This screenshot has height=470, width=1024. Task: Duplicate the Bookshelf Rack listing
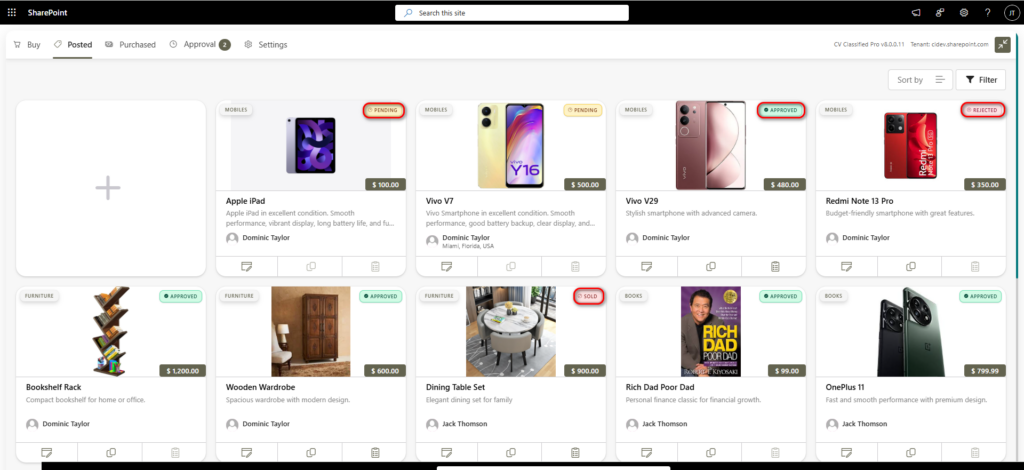point(111,452)
